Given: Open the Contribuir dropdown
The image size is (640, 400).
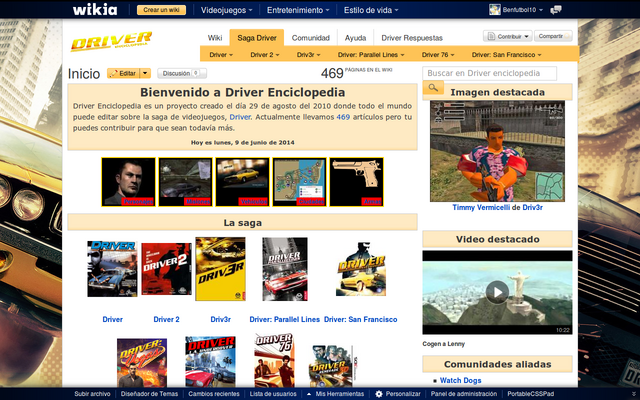Looking at the screenshot, I should (507, 36).
